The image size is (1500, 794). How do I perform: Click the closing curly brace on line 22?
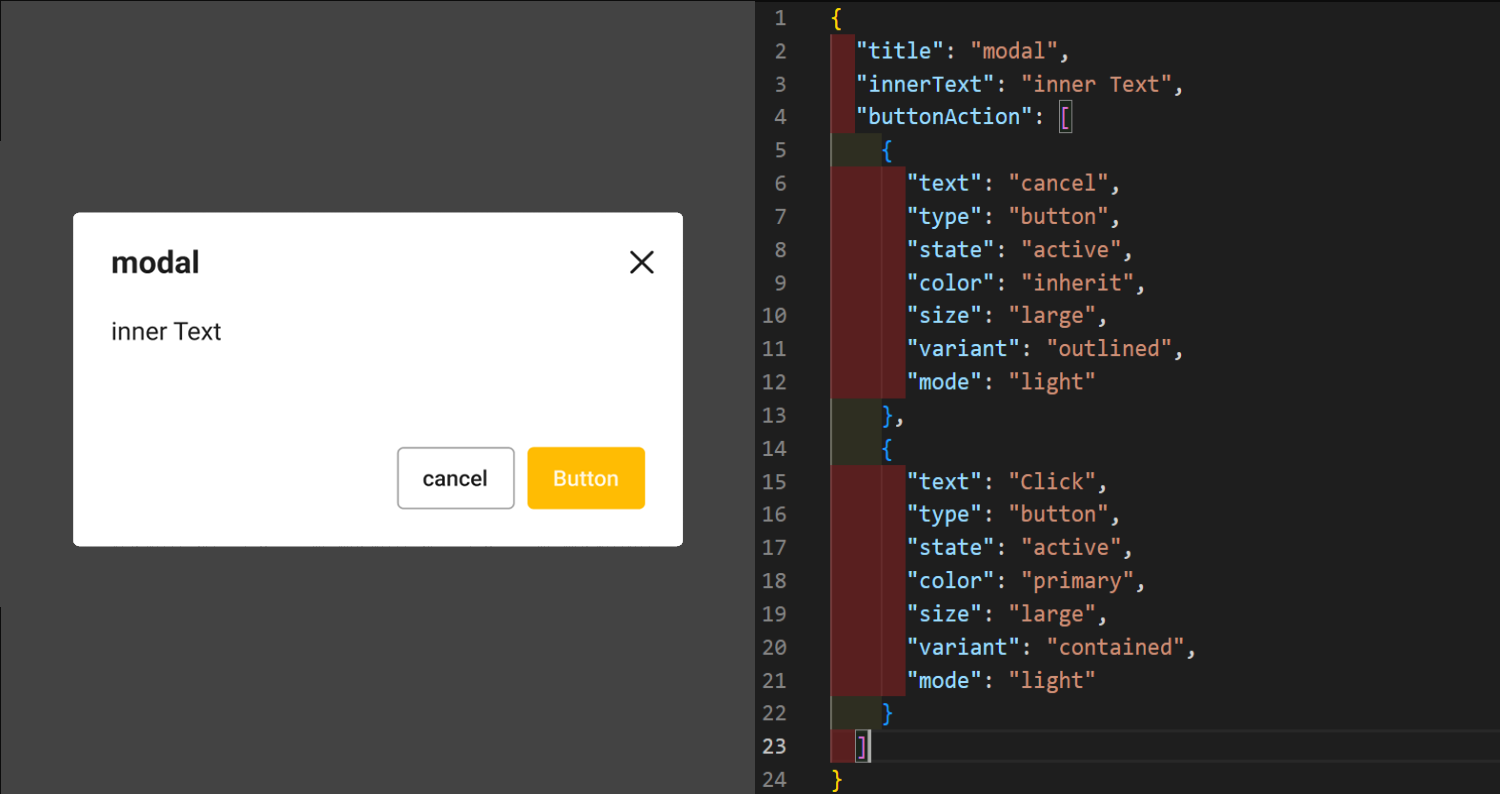(x=887, y=713)
